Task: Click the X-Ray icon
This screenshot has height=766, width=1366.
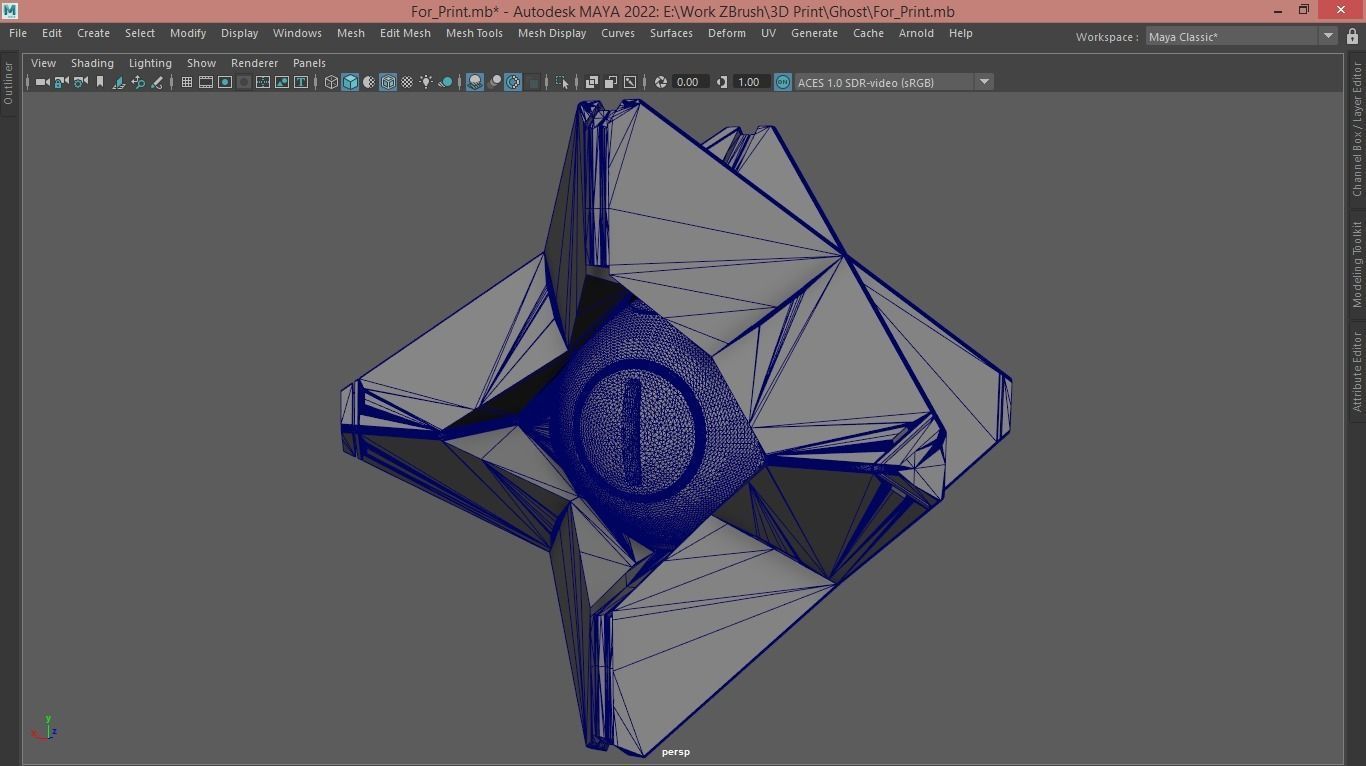Action: coord(592,82)
